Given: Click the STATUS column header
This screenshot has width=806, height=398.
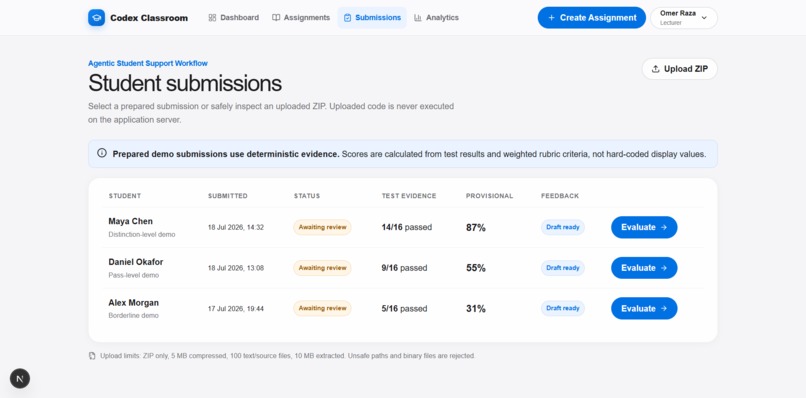Looking at the screenshot, I should tap(307, 196).
